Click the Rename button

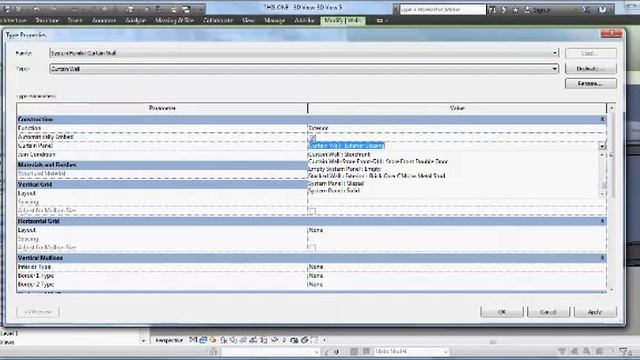591,84
